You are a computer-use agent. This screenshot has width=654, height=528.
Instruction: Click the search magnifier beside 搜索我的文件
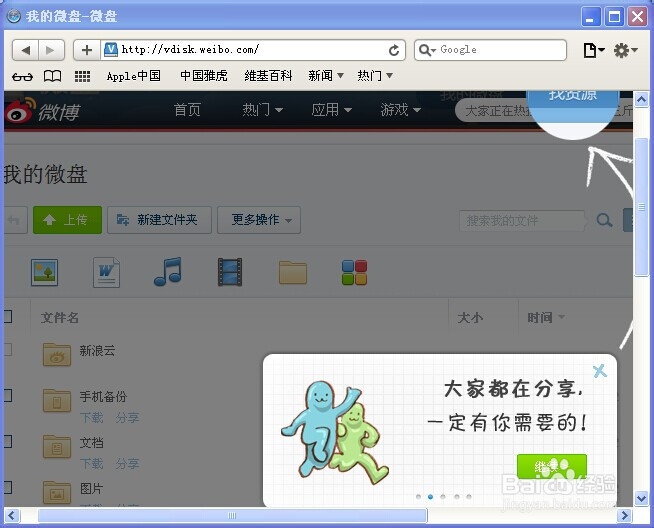click(604, 220)
